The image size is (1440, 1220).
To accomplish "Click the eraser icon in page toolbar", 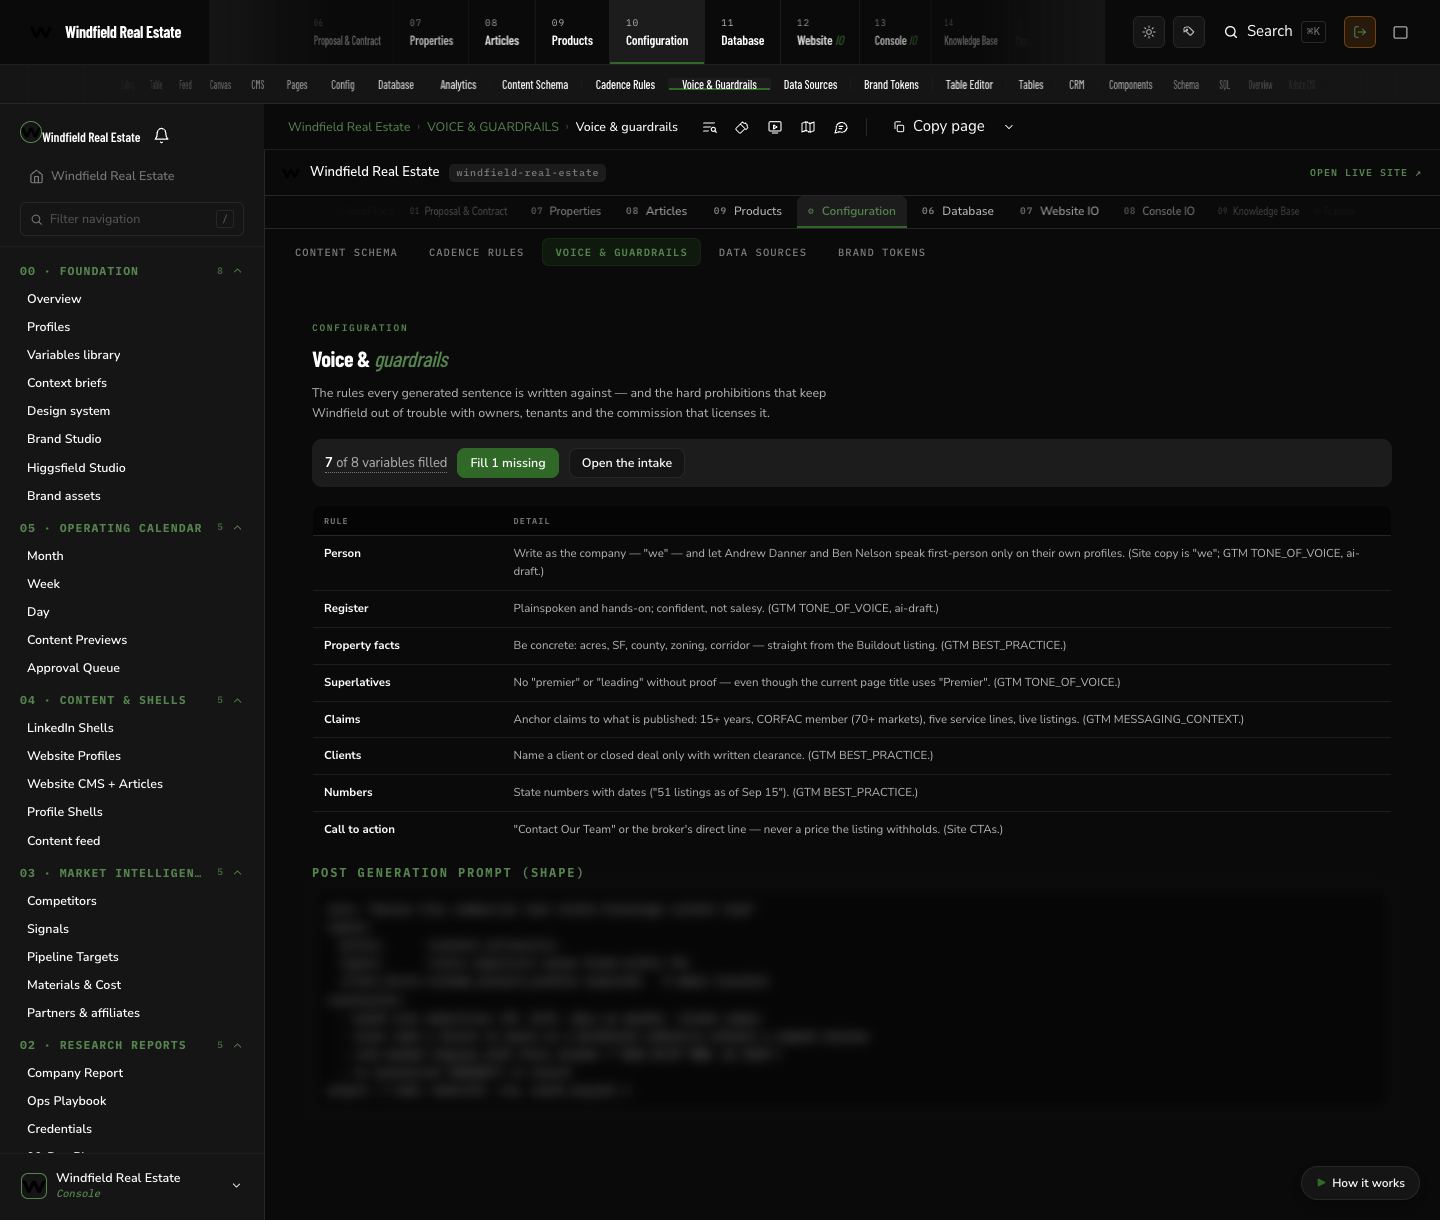I will click(x=742, y=127).
